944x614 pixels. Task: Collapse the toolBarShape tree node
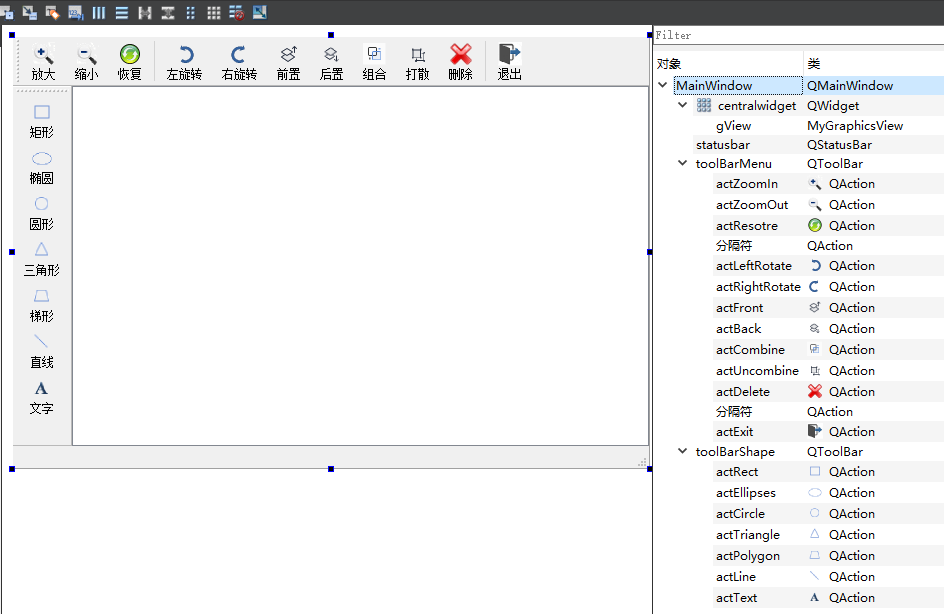pos(682,451)
